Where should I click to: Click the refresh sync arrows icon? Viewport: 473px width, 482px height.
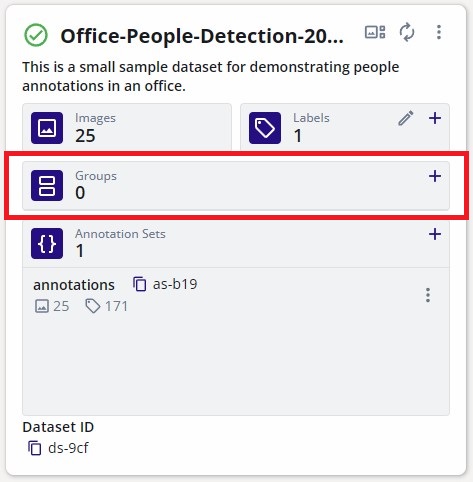click(x=407, y=32)
